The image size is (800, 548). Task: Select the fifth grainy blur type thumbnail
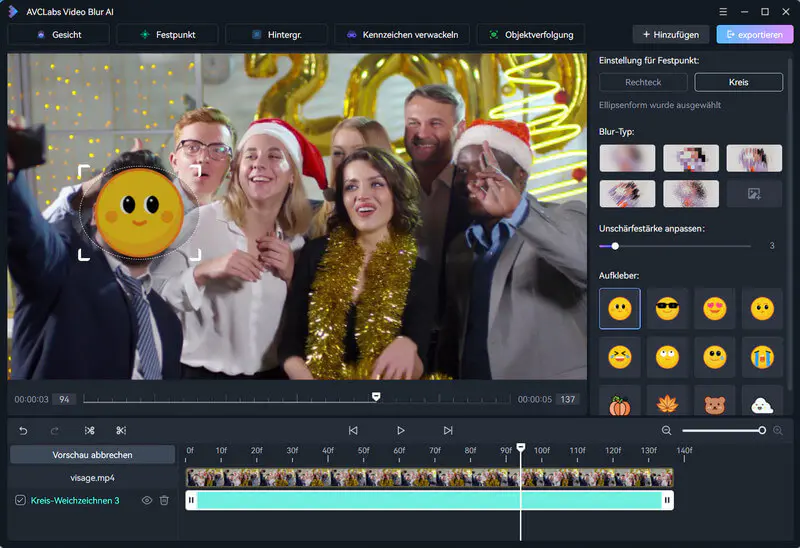click(x=691, y=194)
